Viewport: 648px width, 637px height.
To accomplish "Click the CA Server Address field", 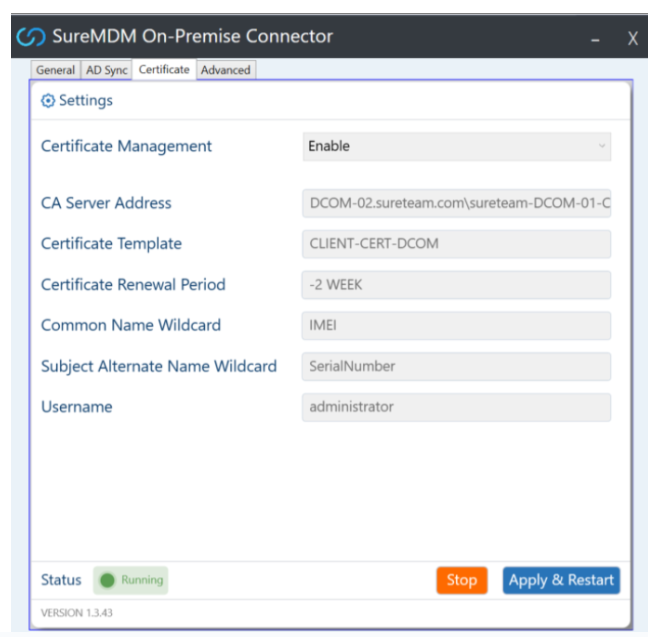I will tap(456, 203).
